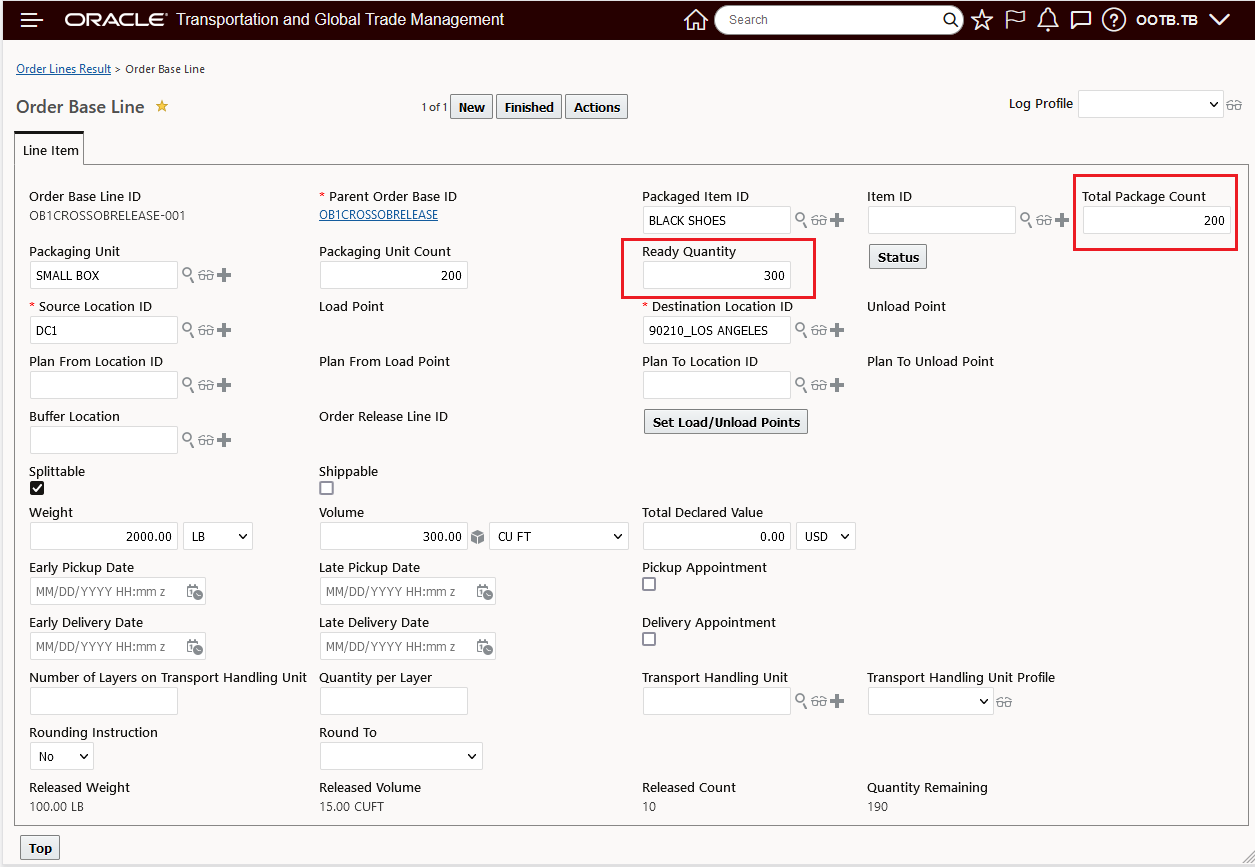Add a new Packaged Item ID

point(837,220)
